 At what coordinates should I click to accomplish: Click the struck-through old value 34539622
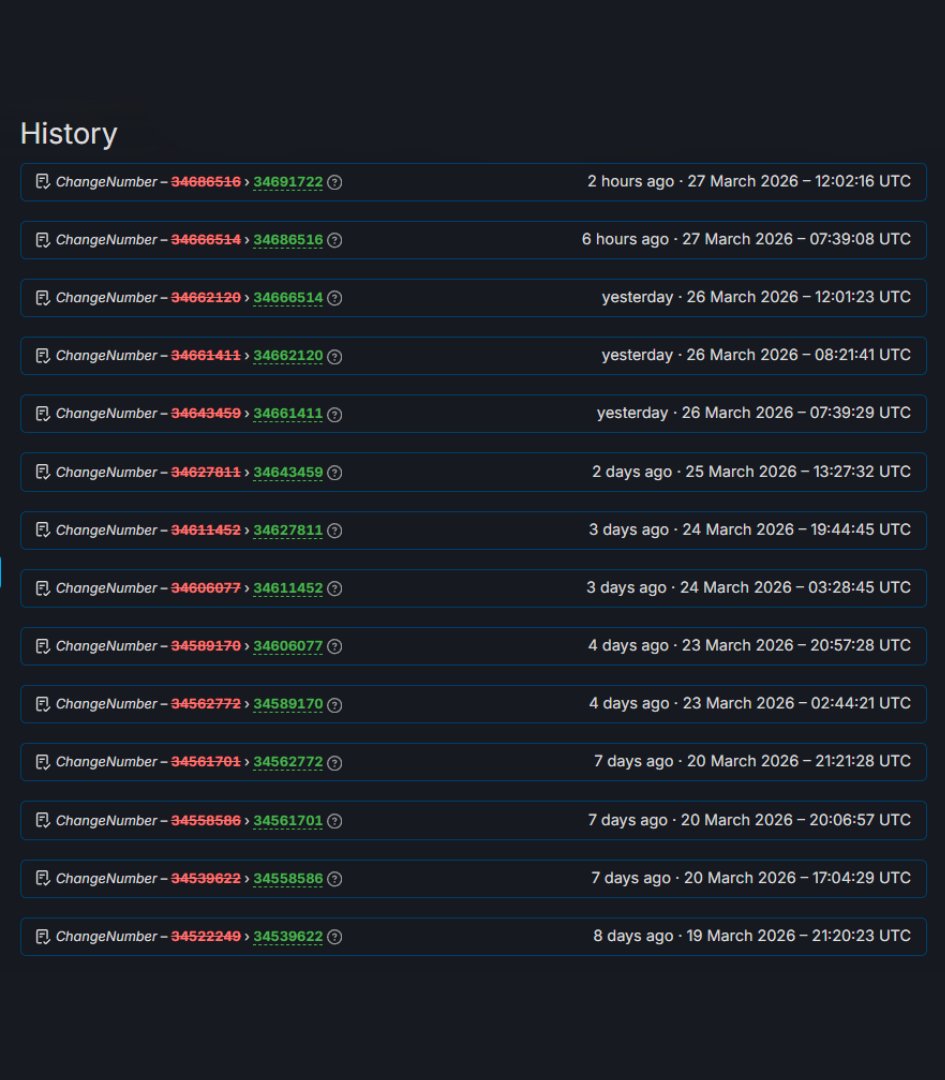point(206,878)
